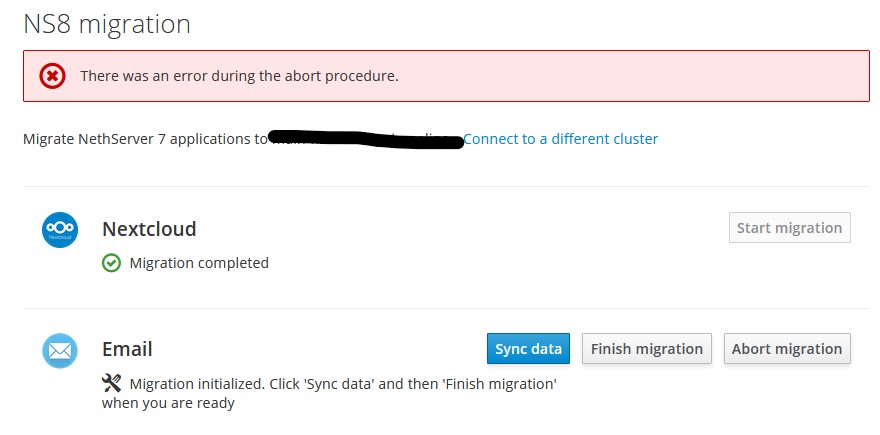Abort the Email migration

point(787,349)
